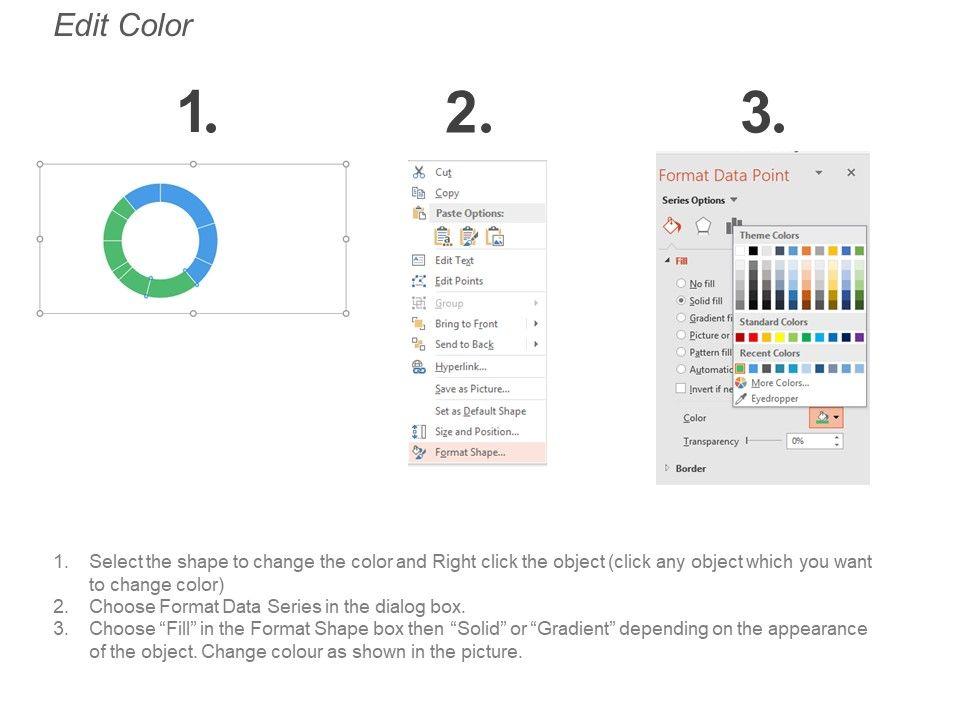Click the Cut scissors icon
This screenshot has height=720, width=960.
pyautogui.click(x=419, y=172)
